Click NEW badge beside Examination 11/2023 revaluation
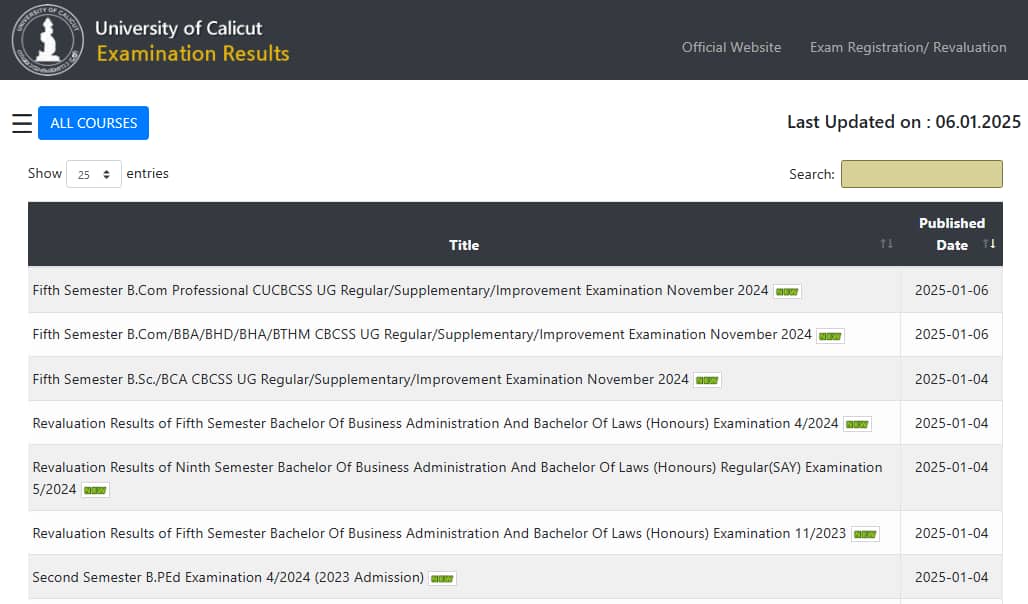 865,534
